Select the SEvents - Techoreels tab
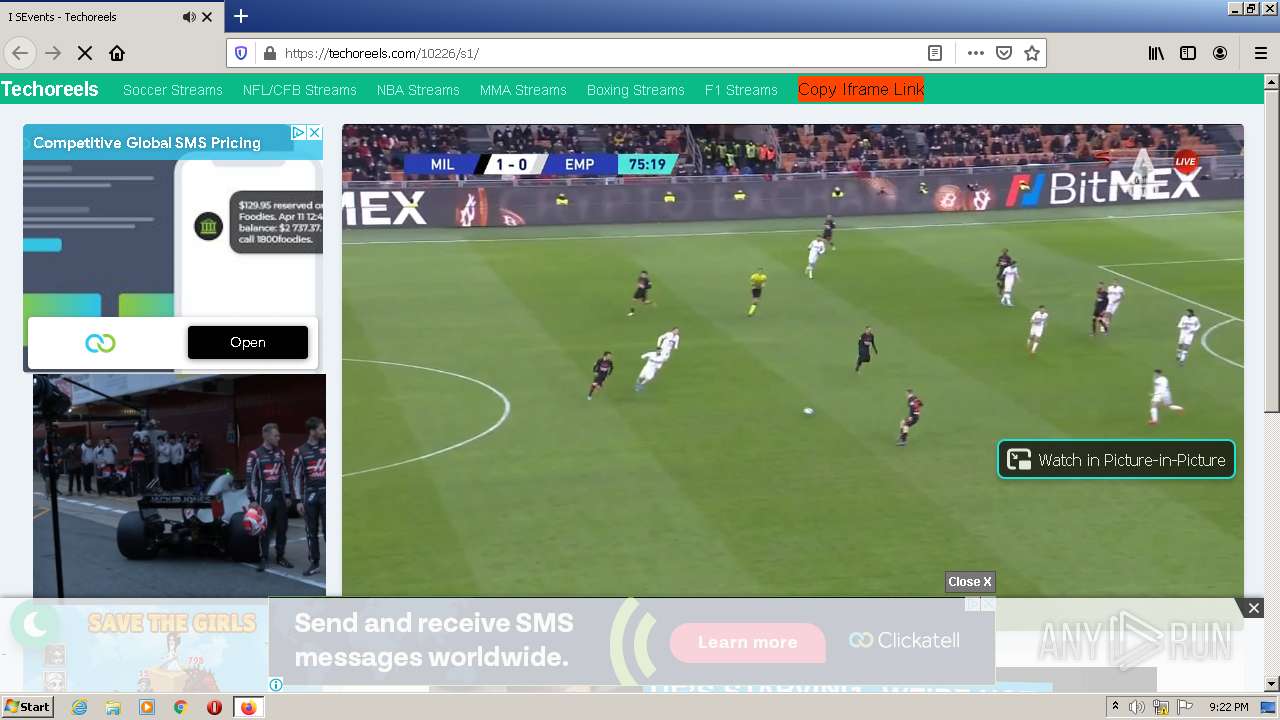This screenshot has width=1280, height=720. (x=111, y=17)
